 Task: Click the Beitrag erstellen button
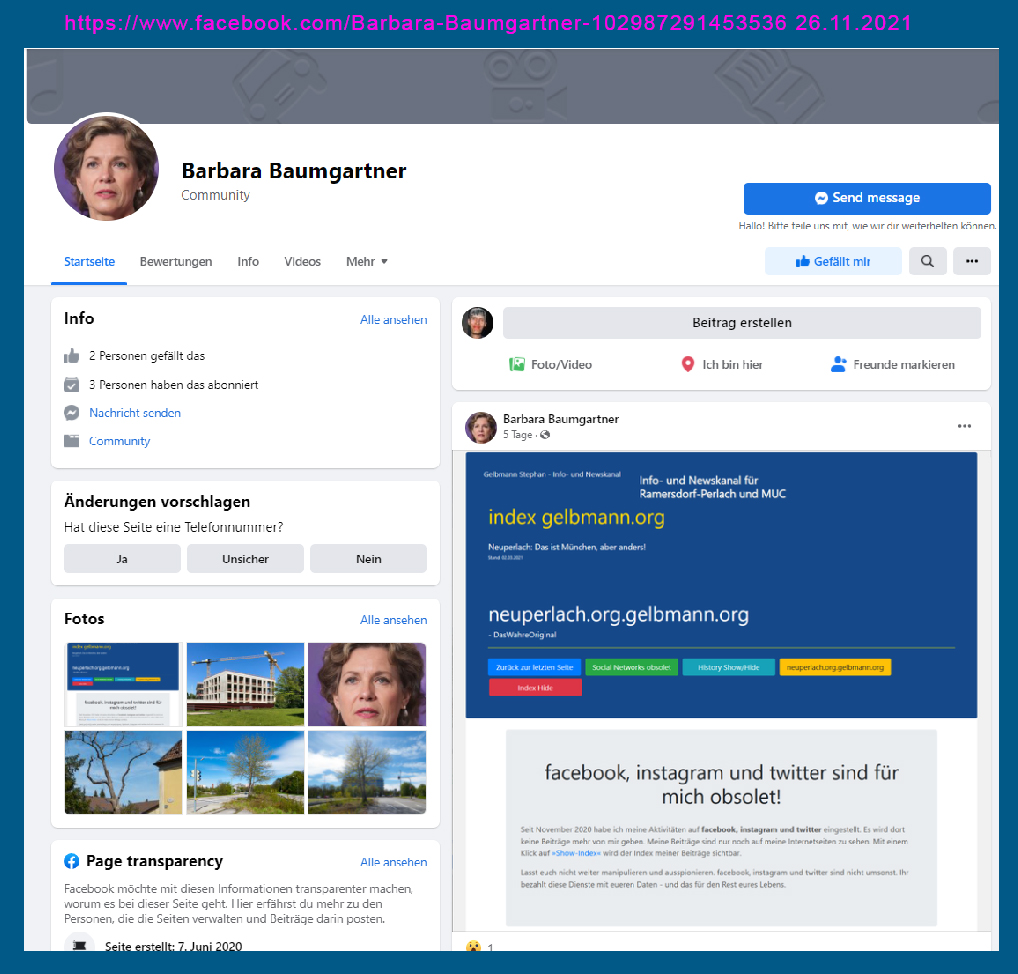(x=741, y=323)
